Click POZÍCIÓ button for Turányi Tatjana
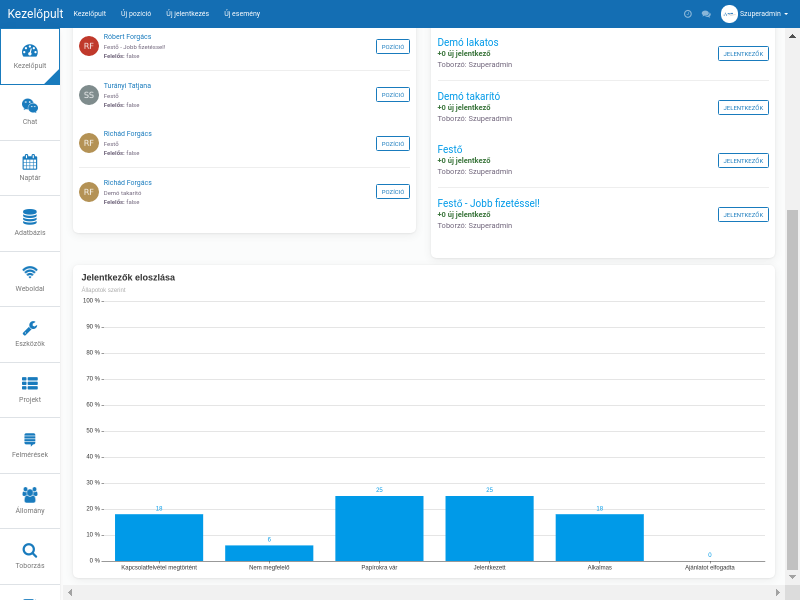The image size is (800, 600). tap(393, 94)
